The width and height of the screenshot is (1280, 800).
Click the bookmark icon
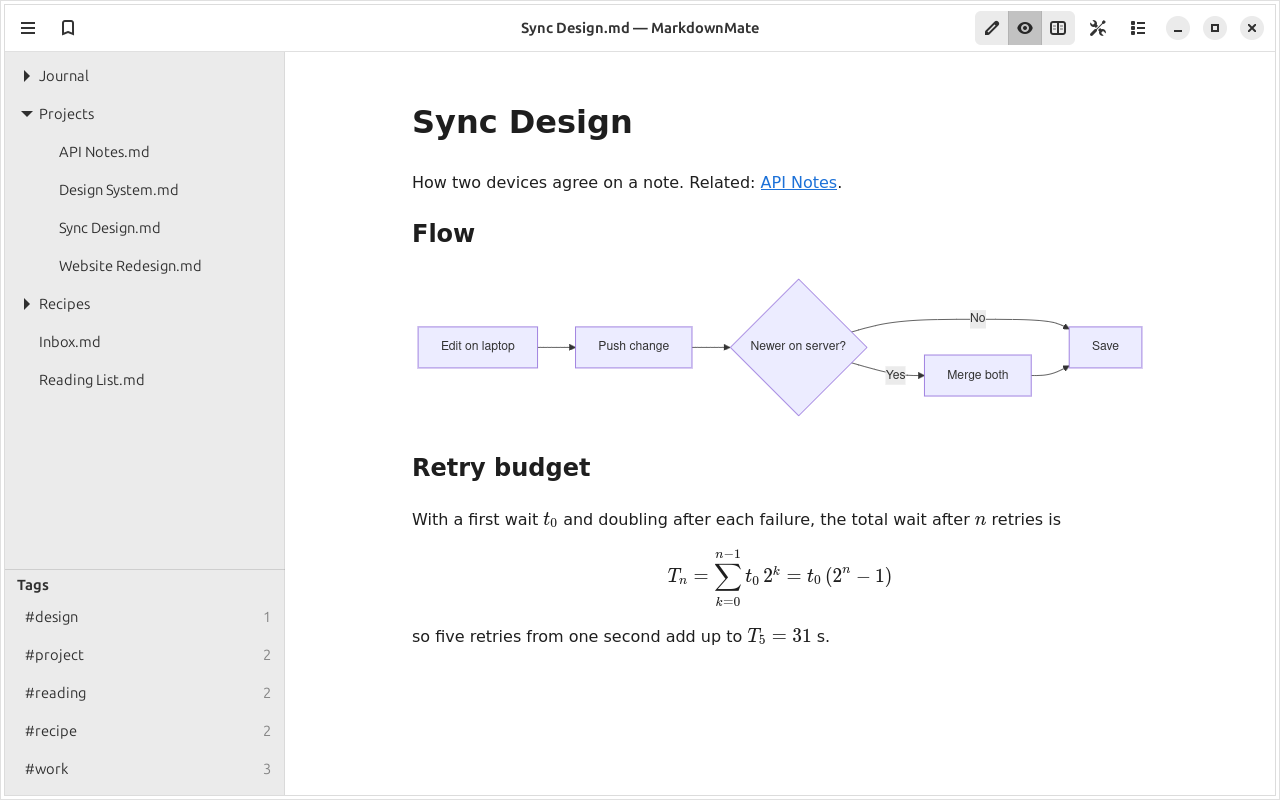click(x=68, y=28)
